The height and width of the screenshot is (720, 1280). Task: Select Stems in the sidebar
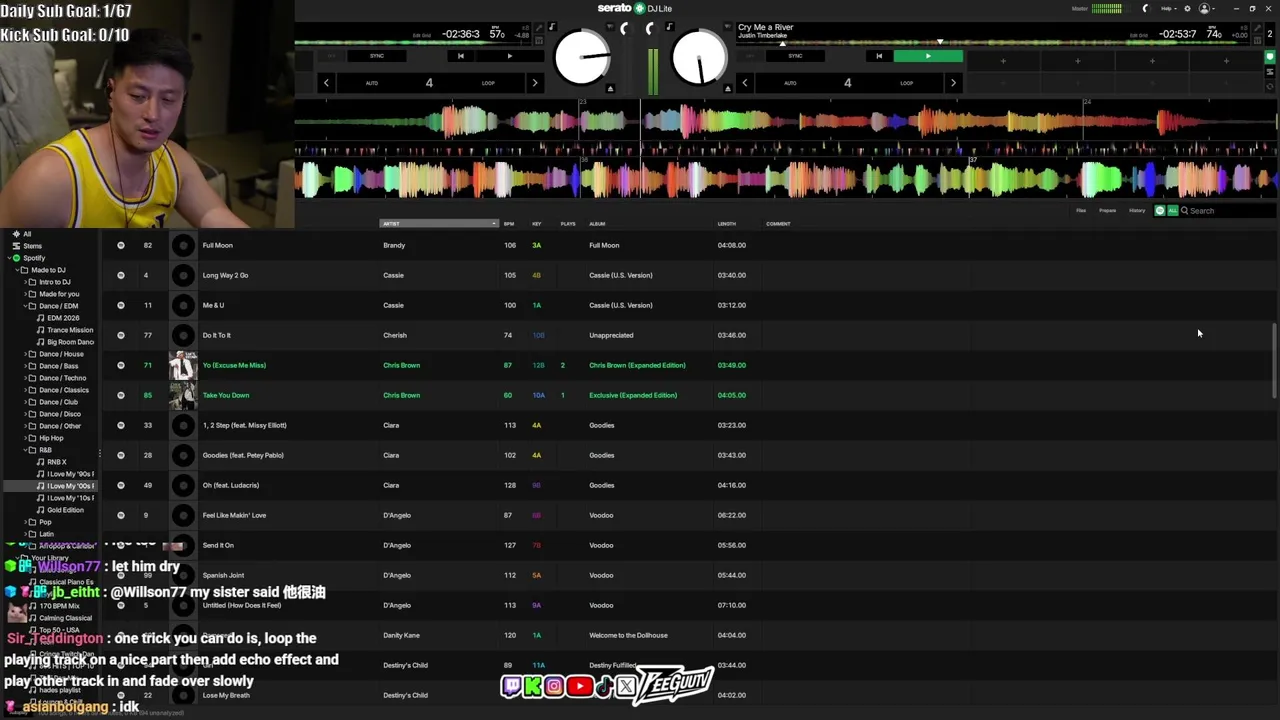[32, 246]
